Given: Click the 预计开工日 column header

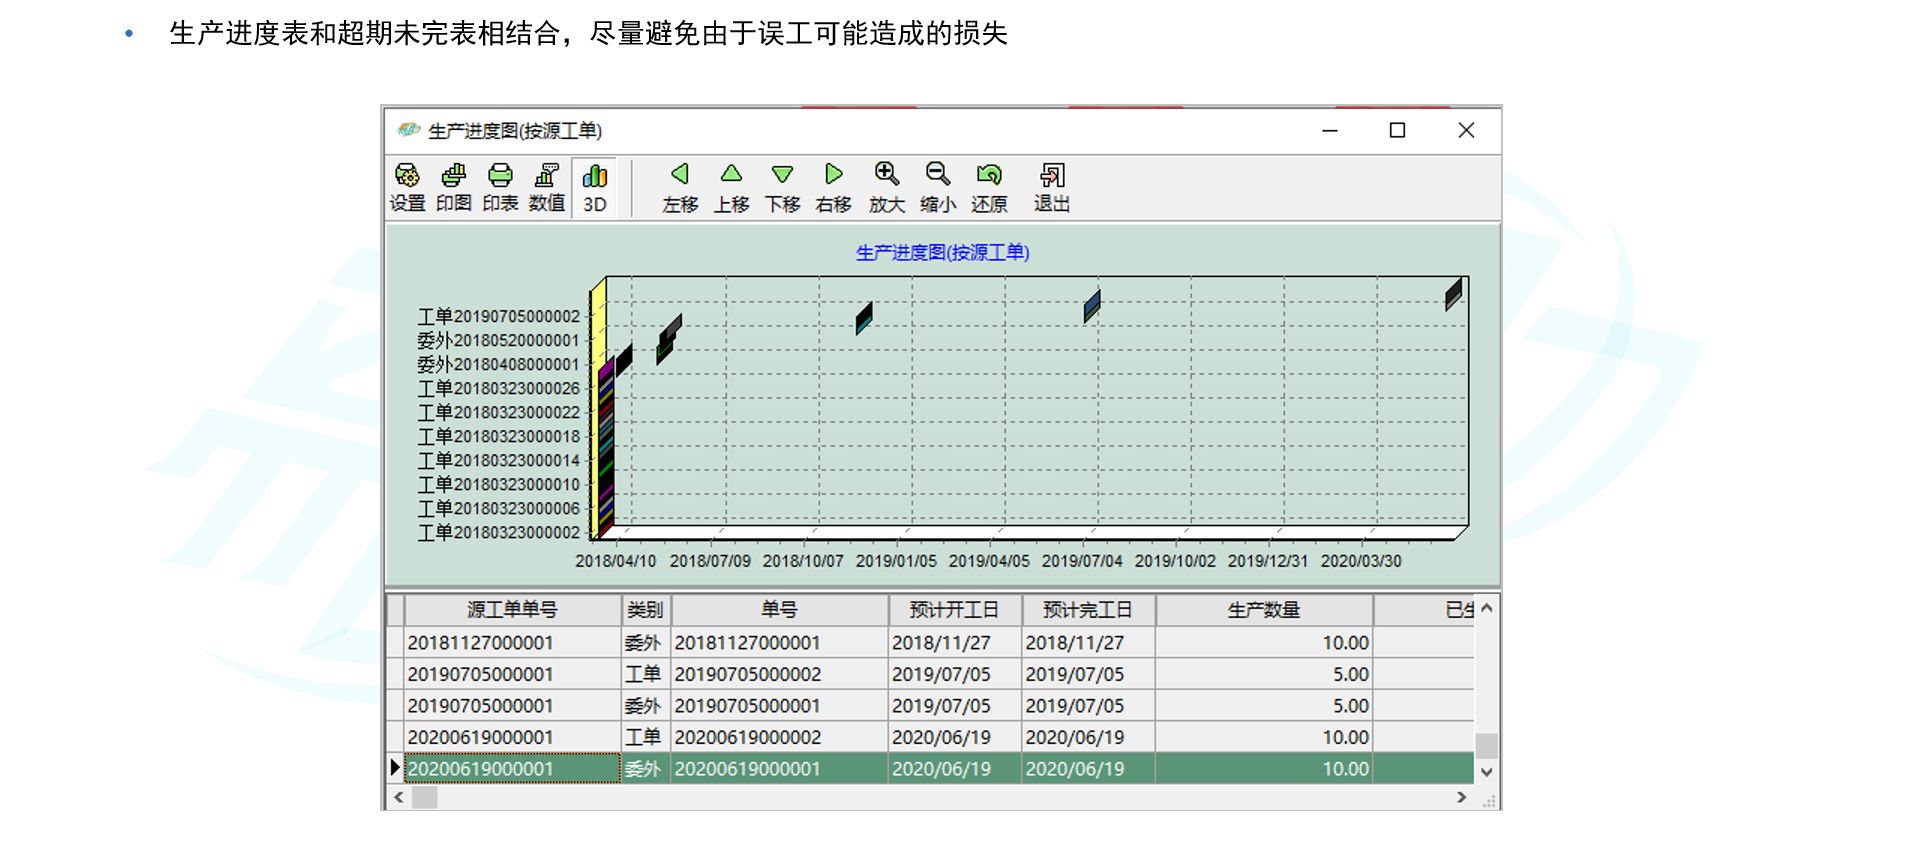Looking at the screenshot, I should (954, 609).
